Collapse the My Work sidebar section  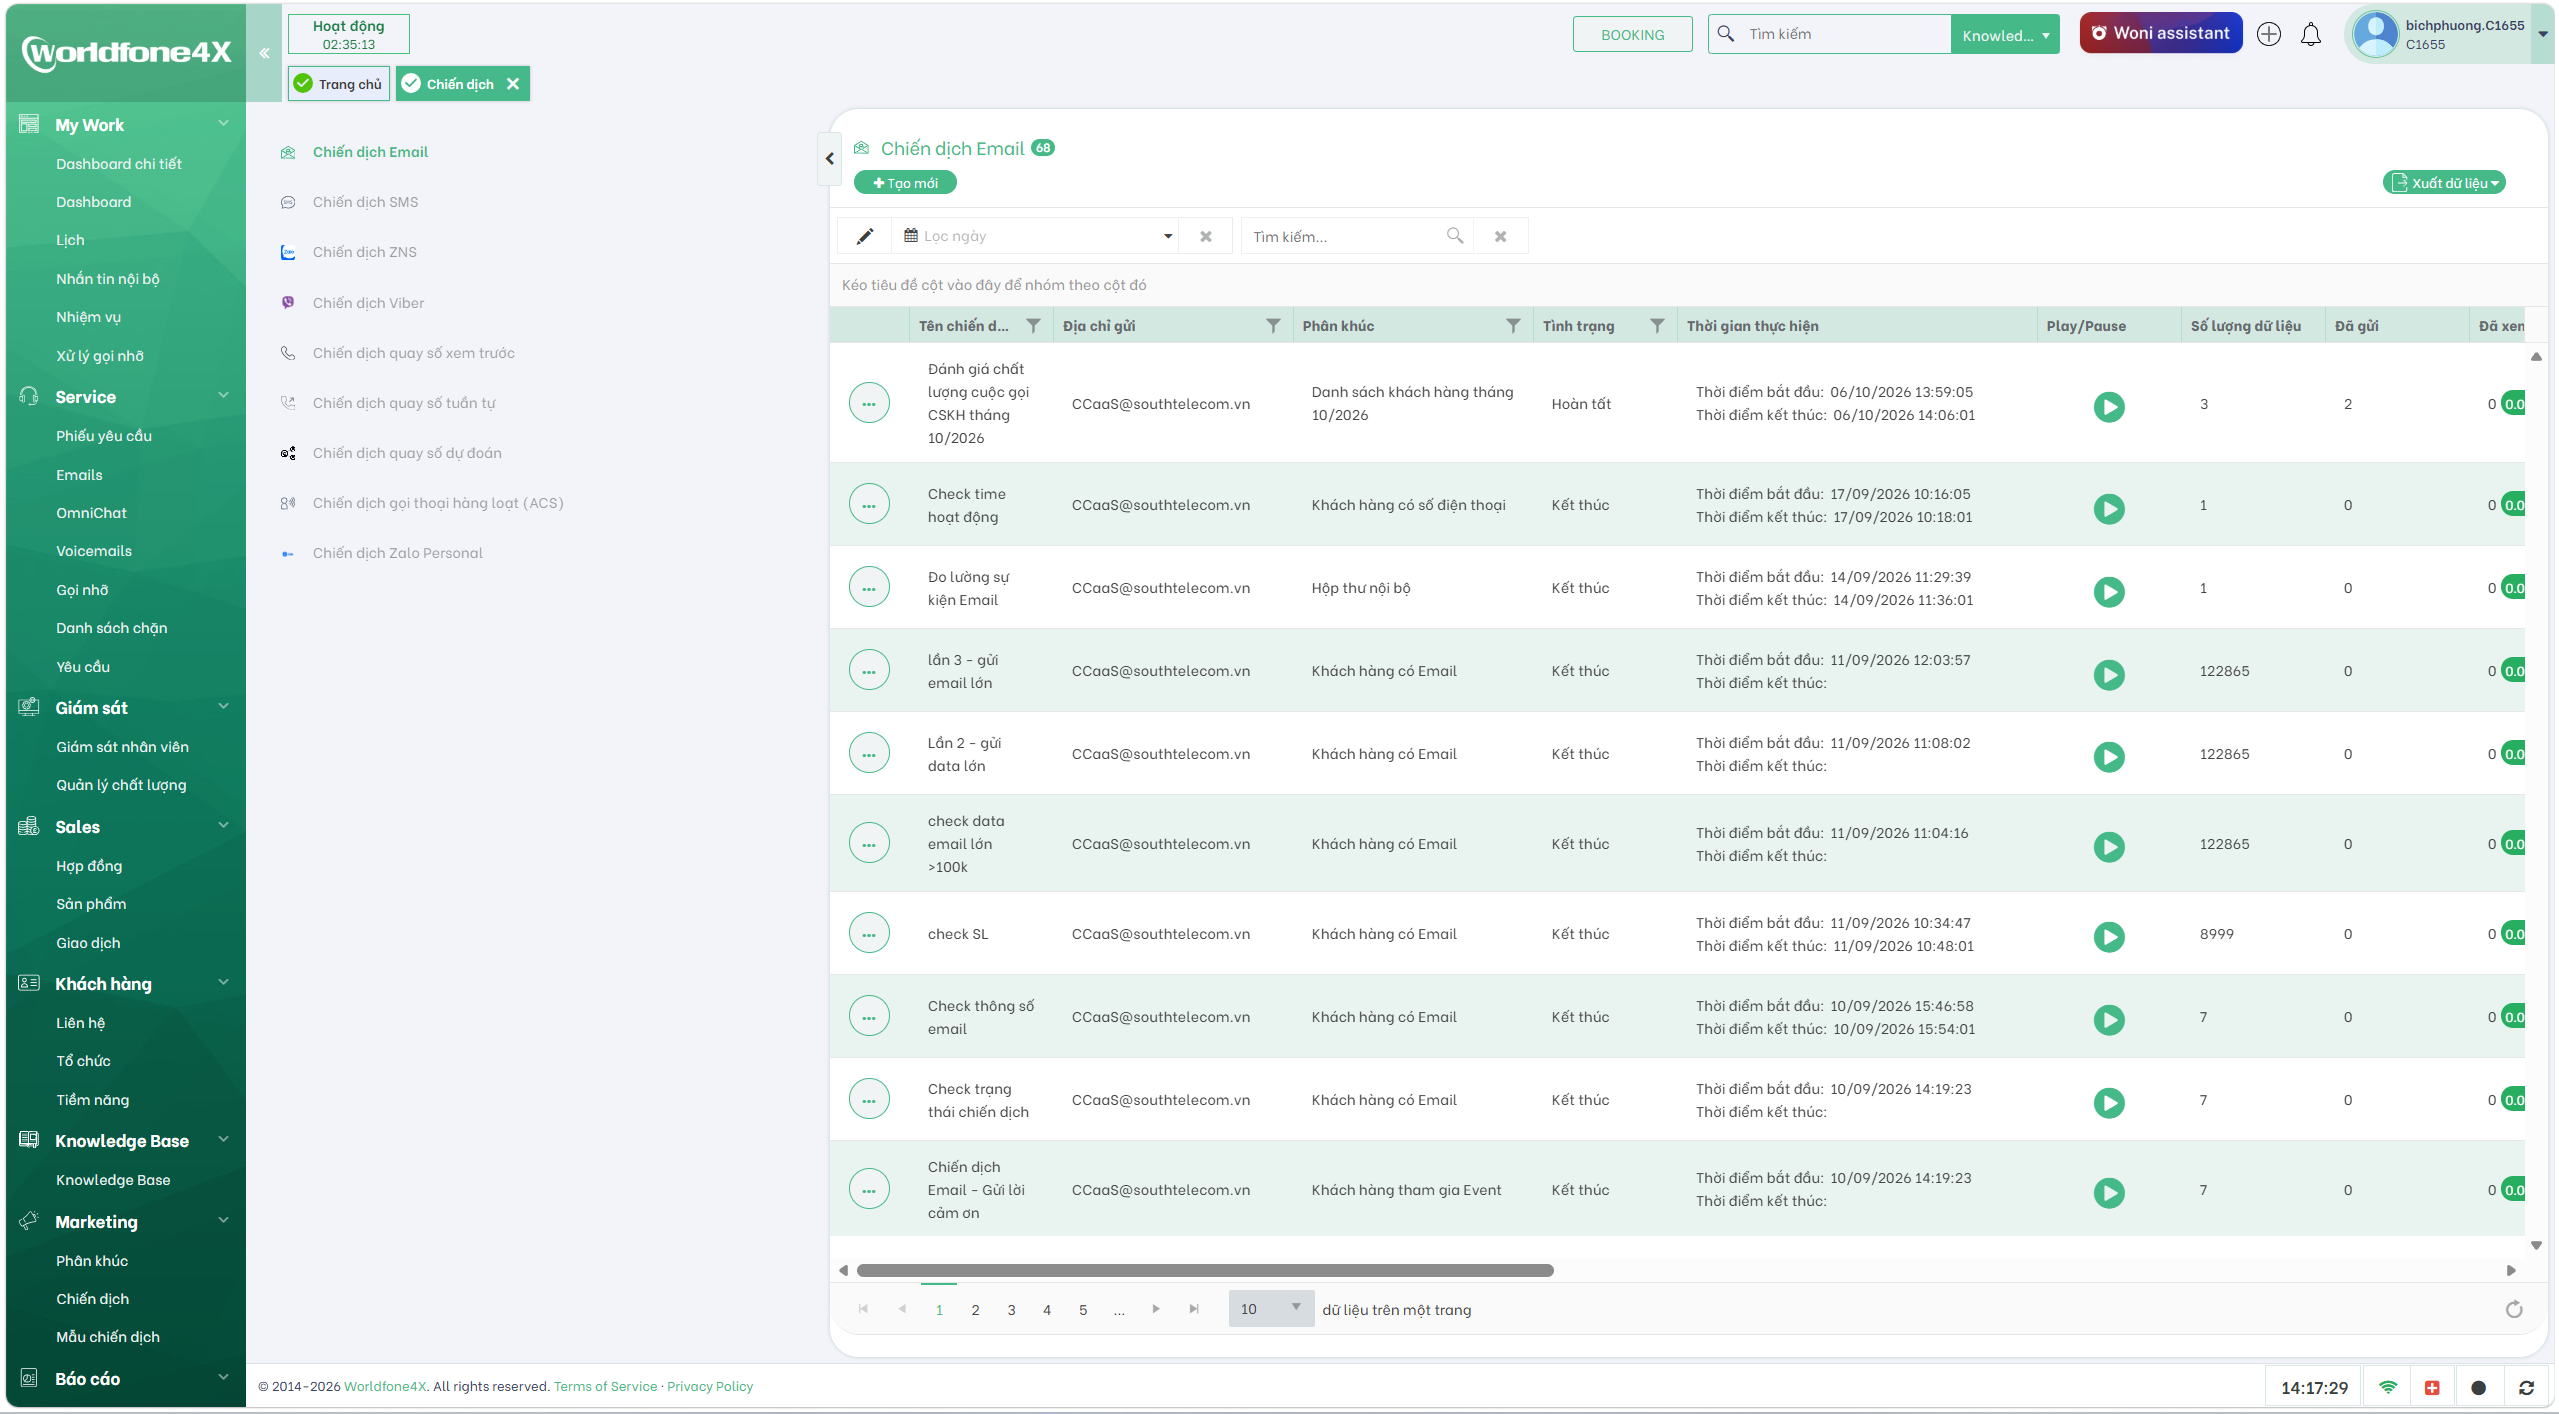(223, 124)
